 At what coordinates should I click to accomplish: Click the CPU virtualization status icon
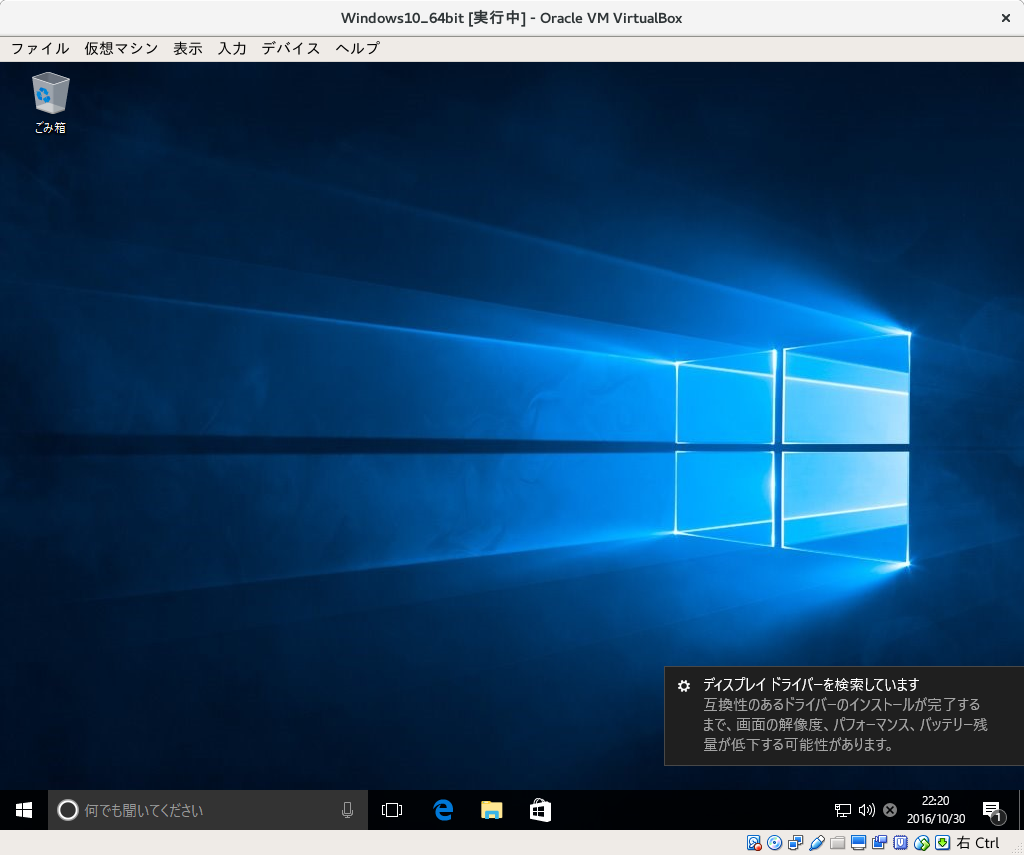coord(901,843)
